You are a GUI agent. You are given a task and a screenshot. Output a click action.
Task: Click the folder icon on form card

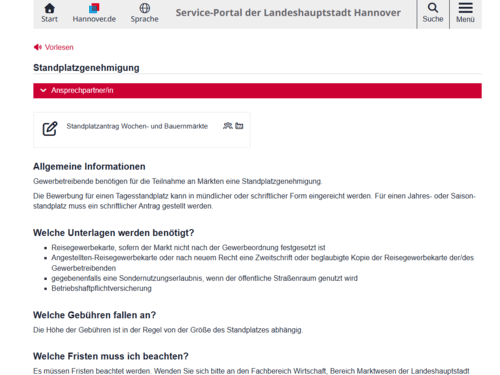point(239,126)
